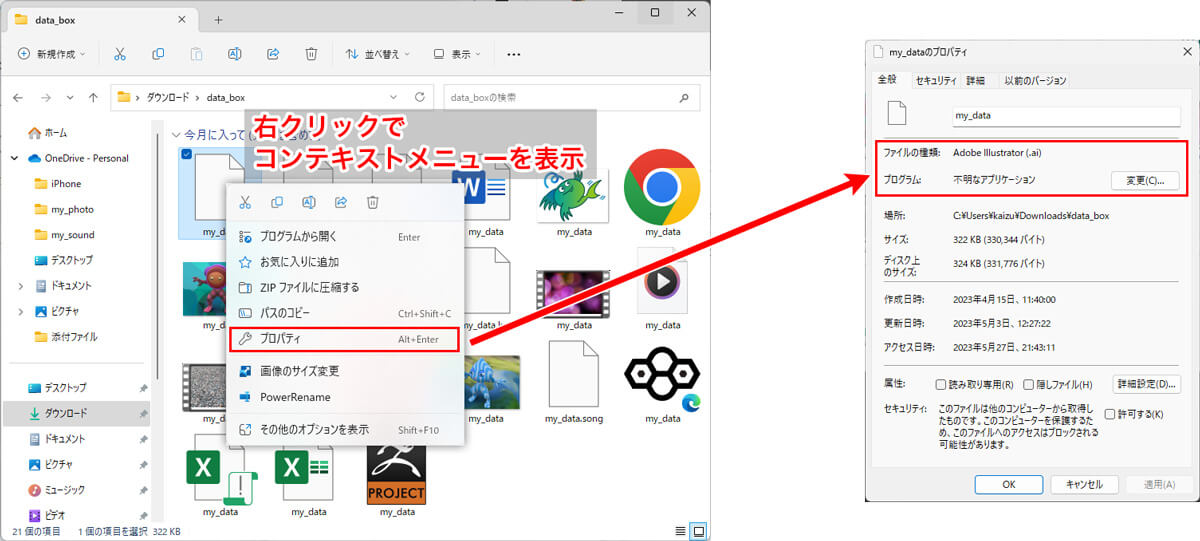Go up one folder with up arrow
This screenshot has width=1200, height=541.
coord(93,98)
